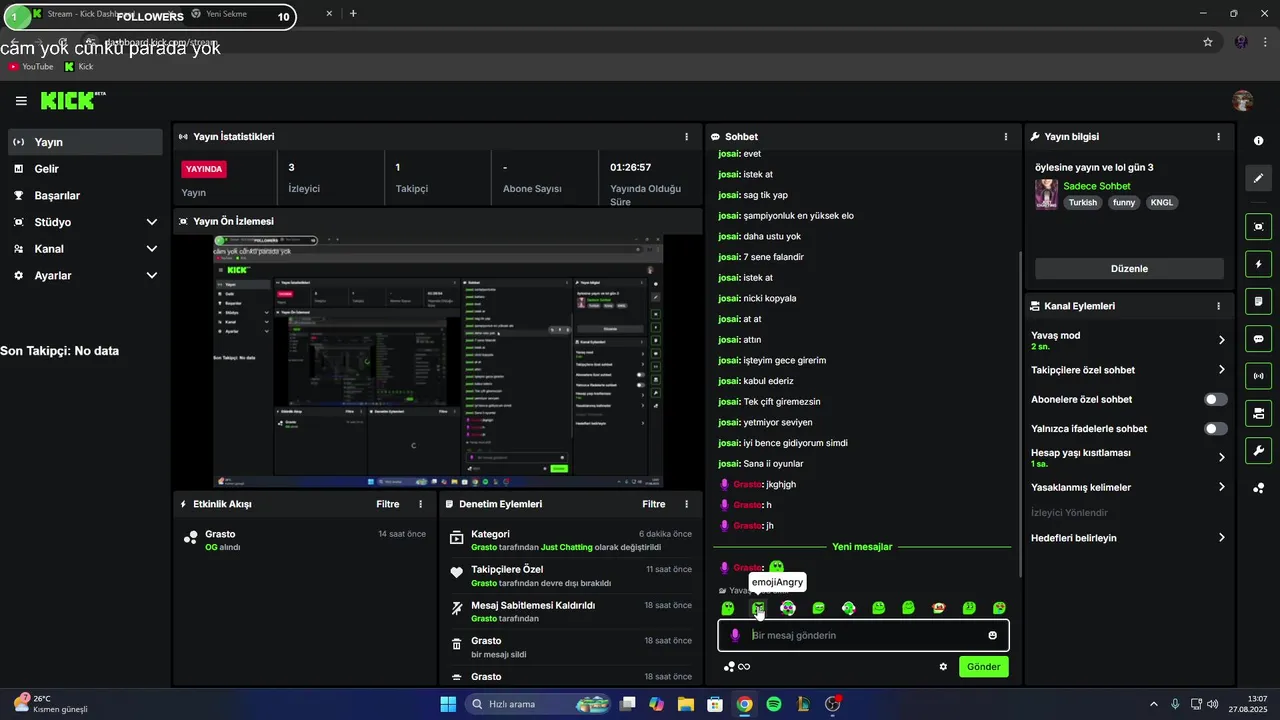Open Yavaş mod settings chevron
Screen dimensions: 1280x720
pyautogui.click(x=1221, y=340)
